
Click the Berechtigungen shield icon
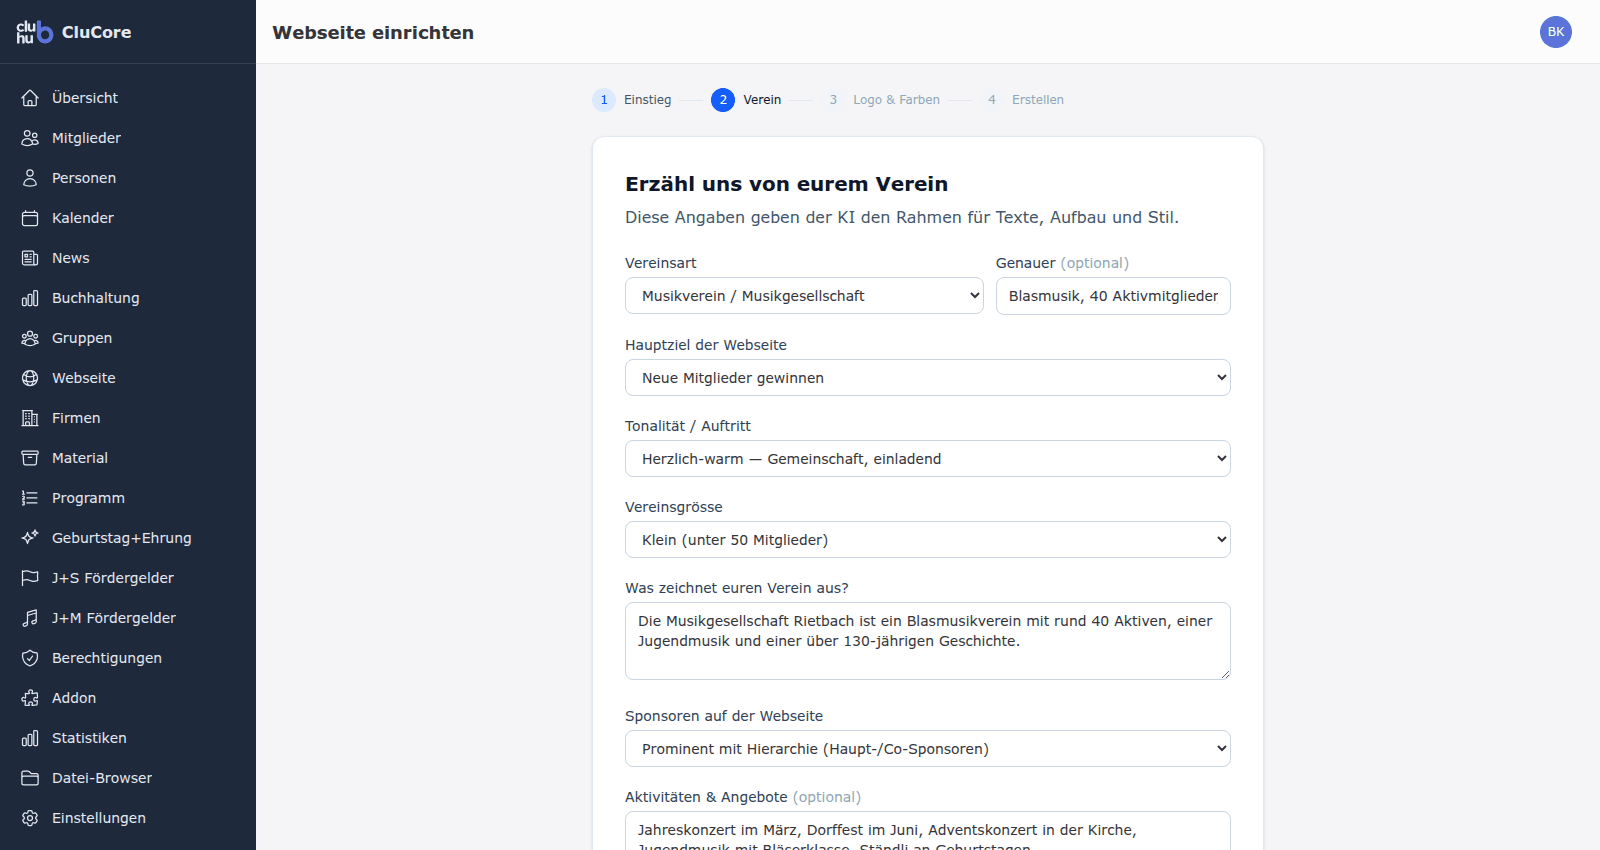(x=30, y=658)
